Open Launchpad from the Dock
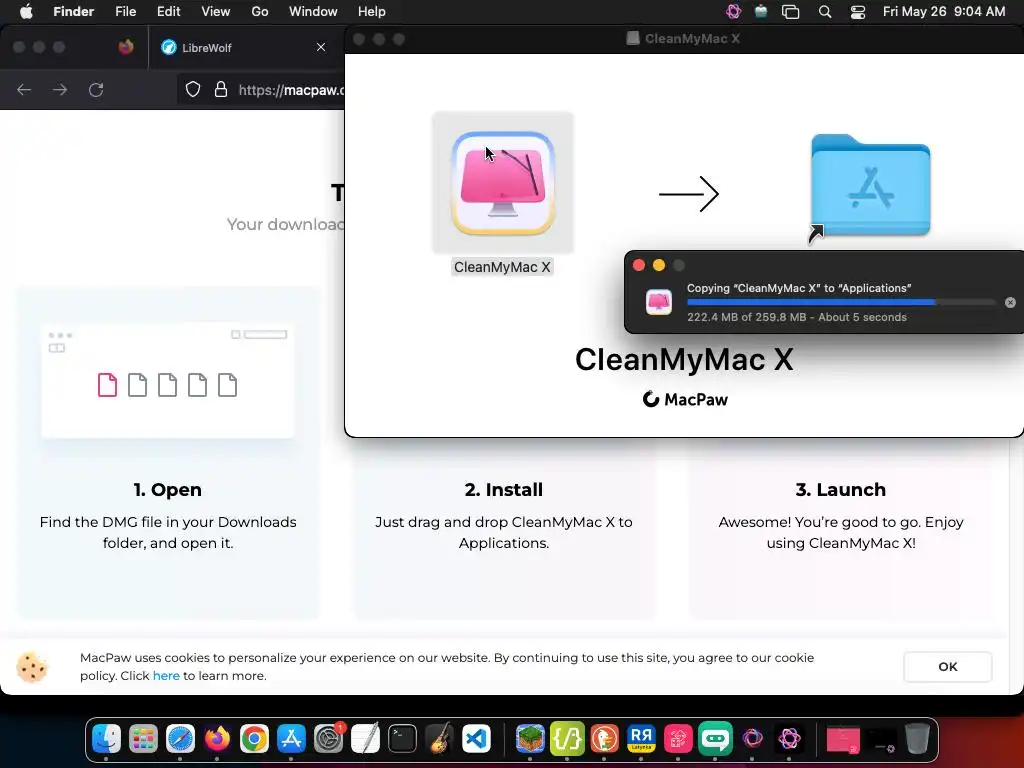The image size is (1024, 768). (143, 739)
